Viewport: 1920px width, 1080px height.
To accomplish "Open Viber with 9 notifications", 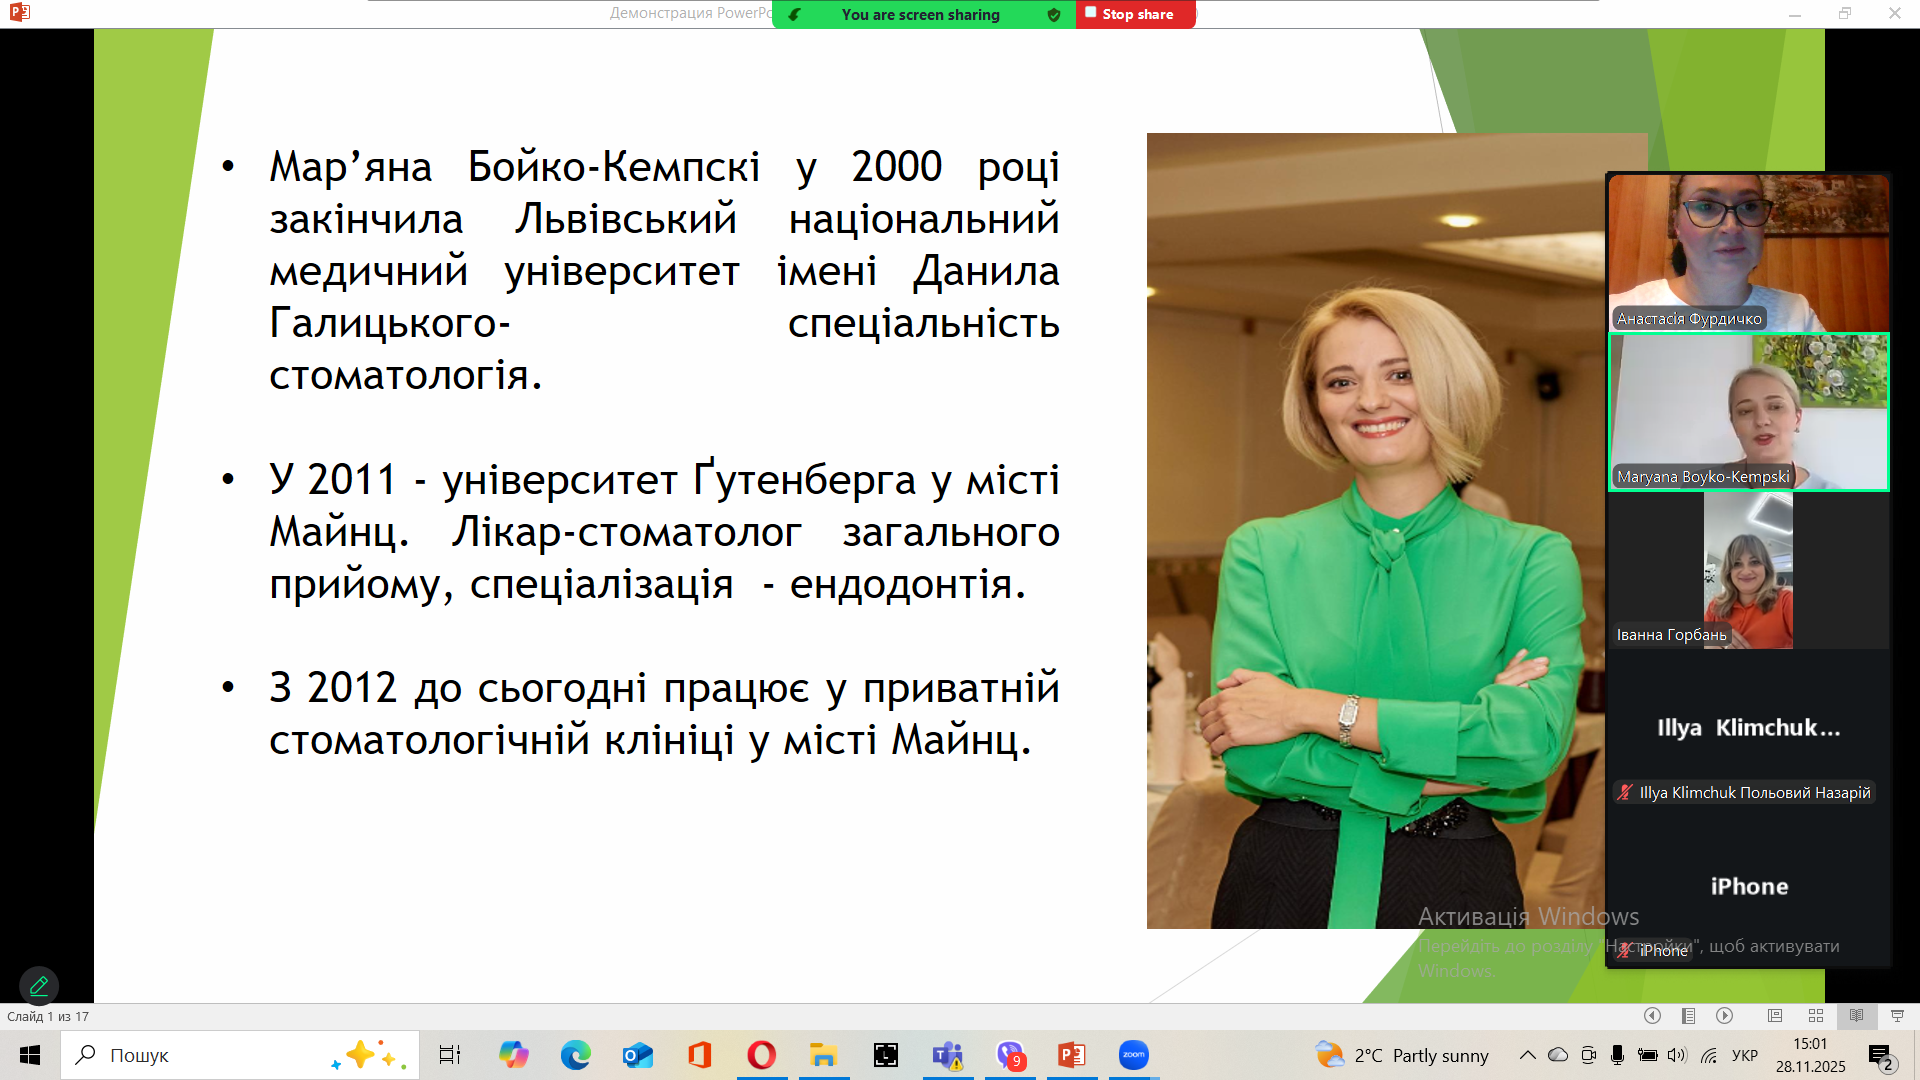I will [x=1010, y=1055].
